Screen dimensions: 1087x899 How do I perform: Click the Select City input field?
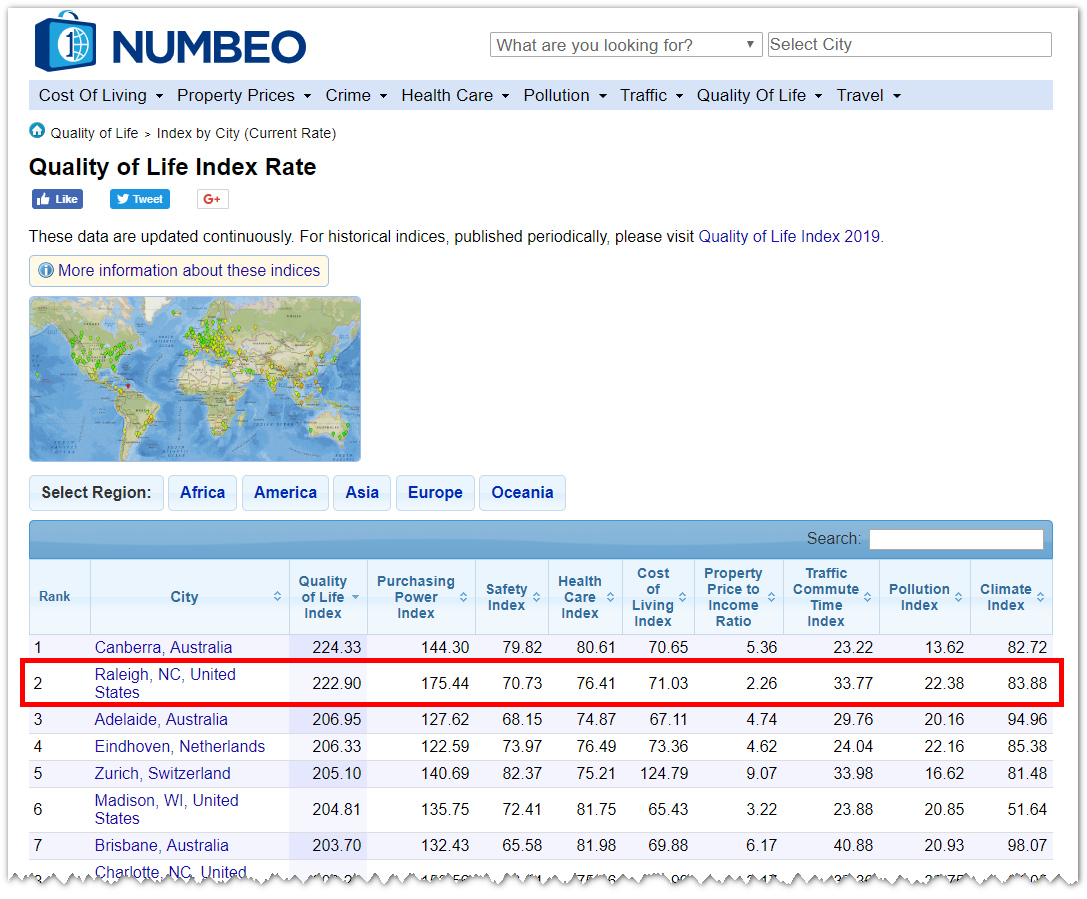[909, 45]
